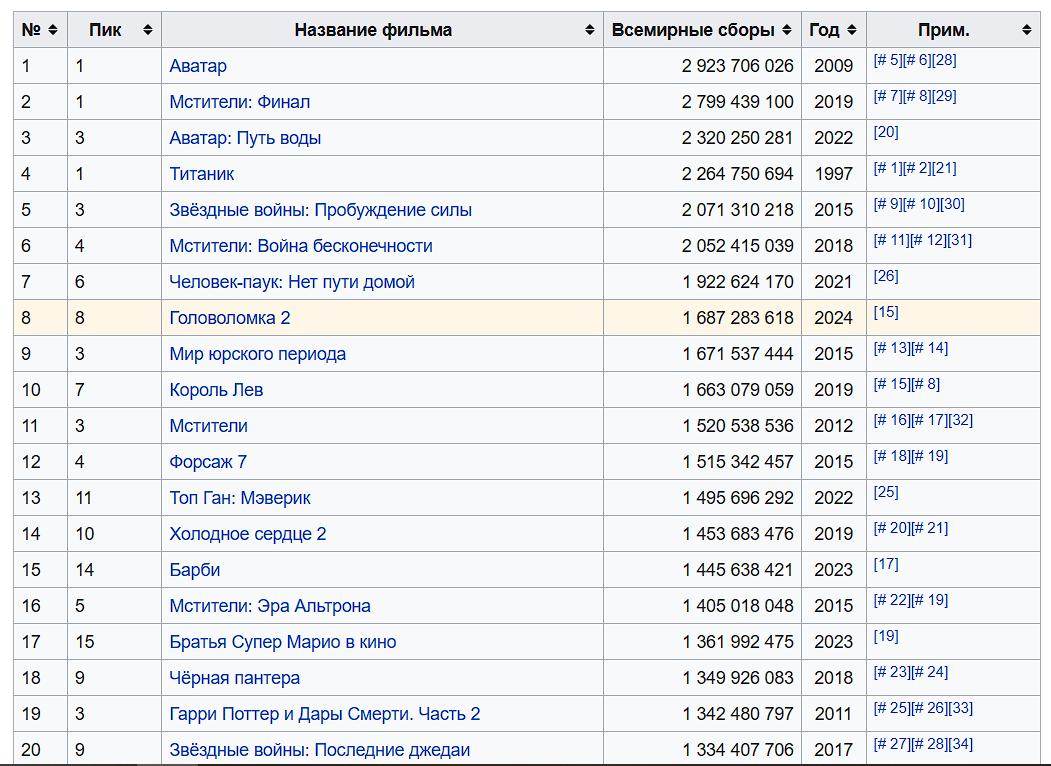Open Мир юрского периода link
This screenshot has width=1051, height=766.
click(x=257, y=354)
